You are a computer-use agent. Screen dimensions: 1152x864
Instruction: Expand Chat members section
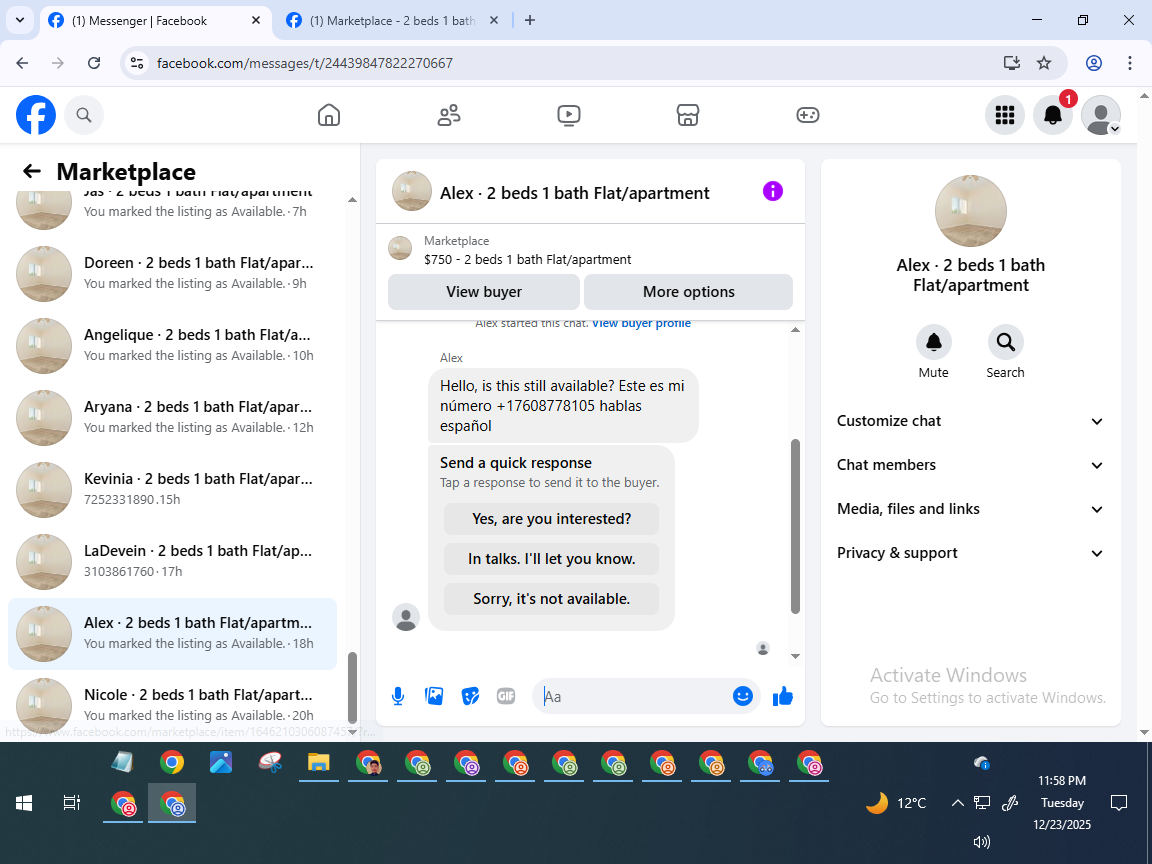970,465
